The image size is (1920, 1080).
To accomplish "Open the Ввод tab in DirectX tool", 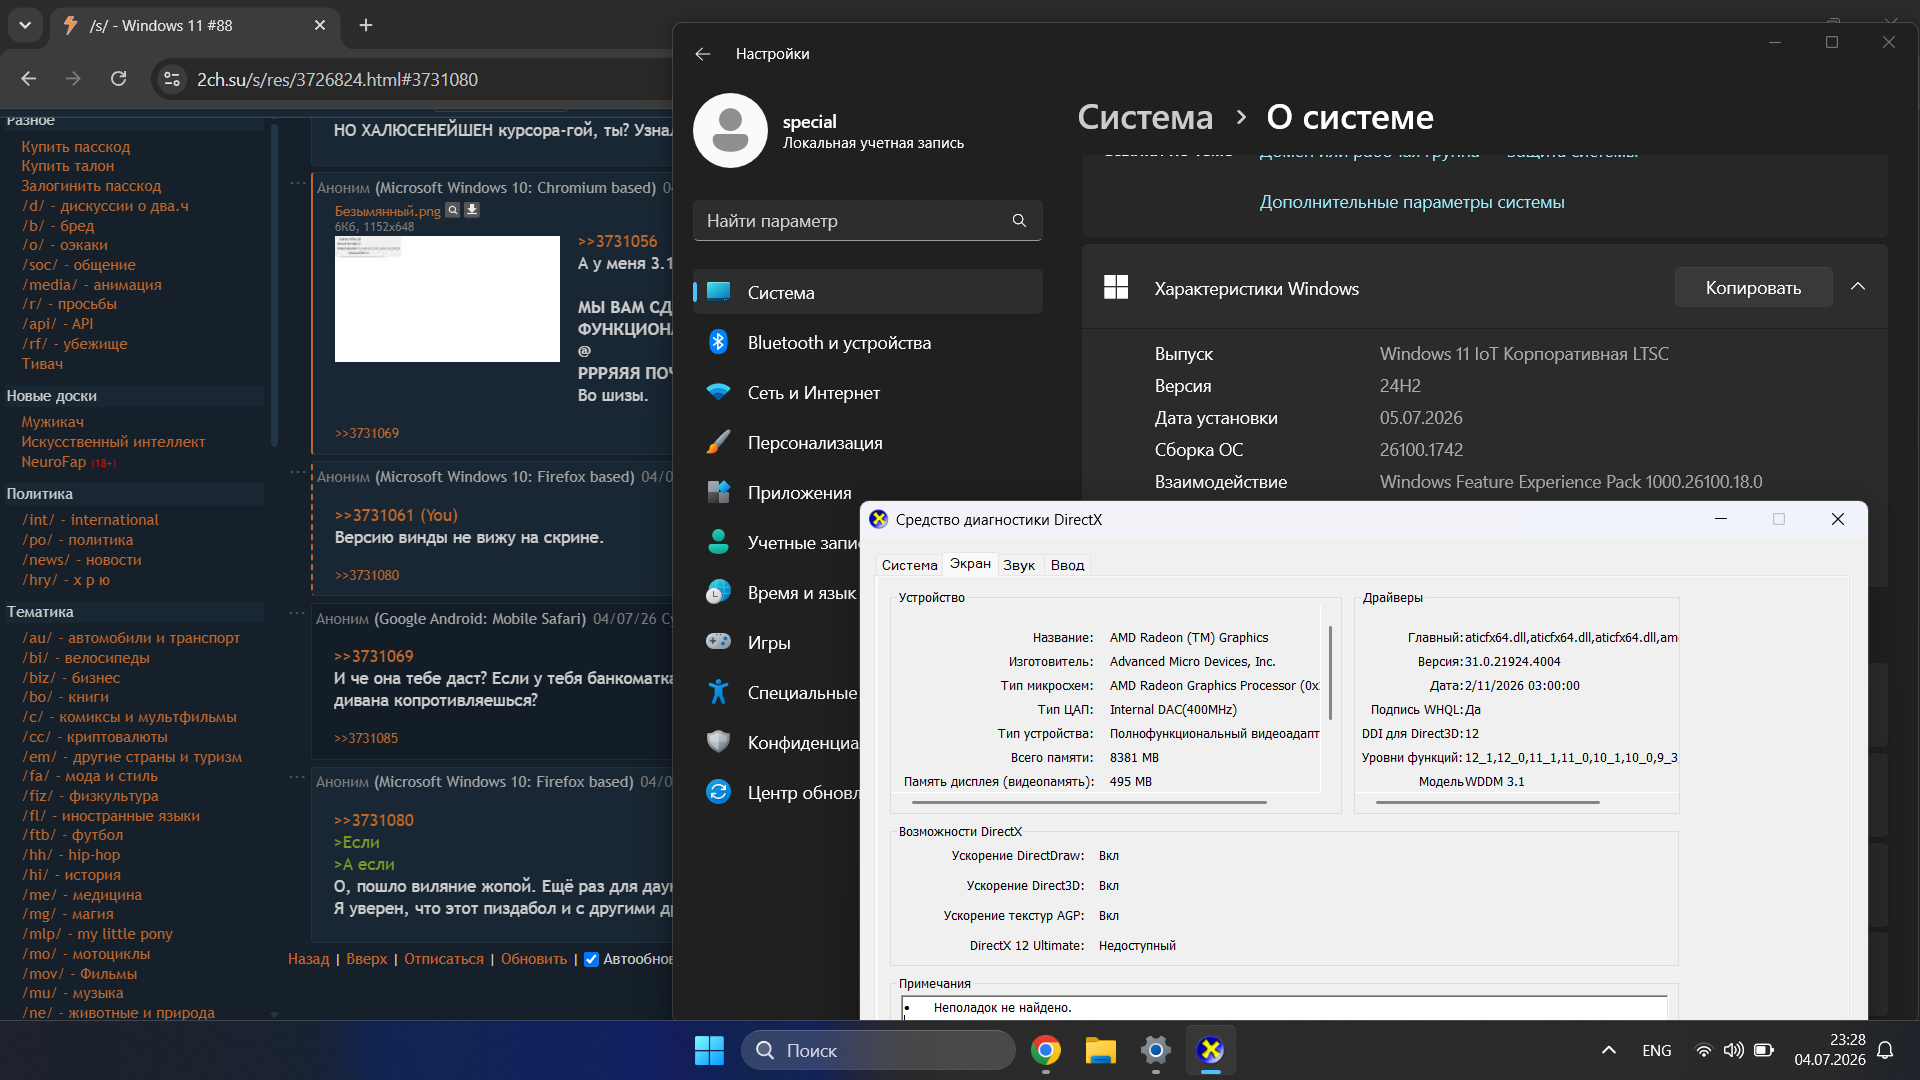I will pyautogui.click(x=1067, y=565).
